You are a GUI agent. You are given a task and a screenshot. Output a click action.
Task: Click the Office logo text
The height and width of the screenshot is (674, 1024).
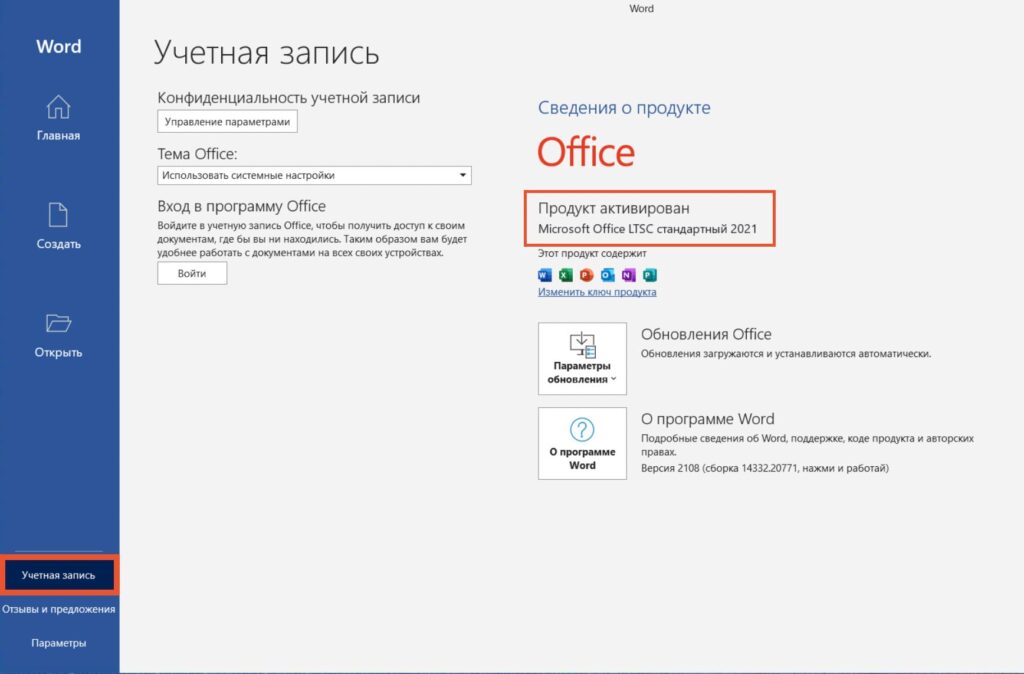pos(586,152)
